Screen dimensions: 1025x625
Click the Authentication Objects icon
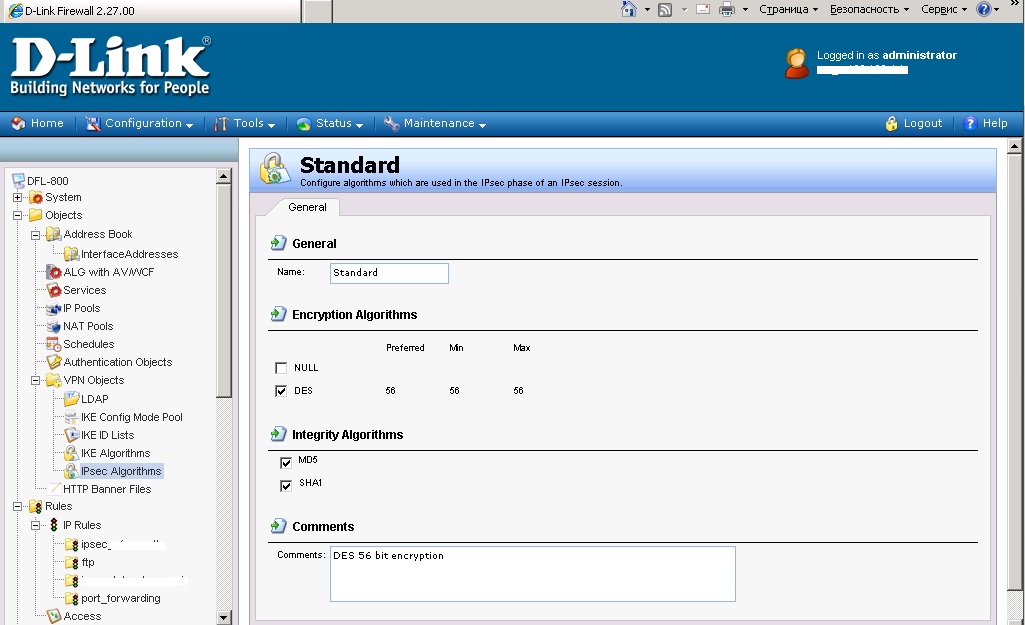tap(54, 362)
